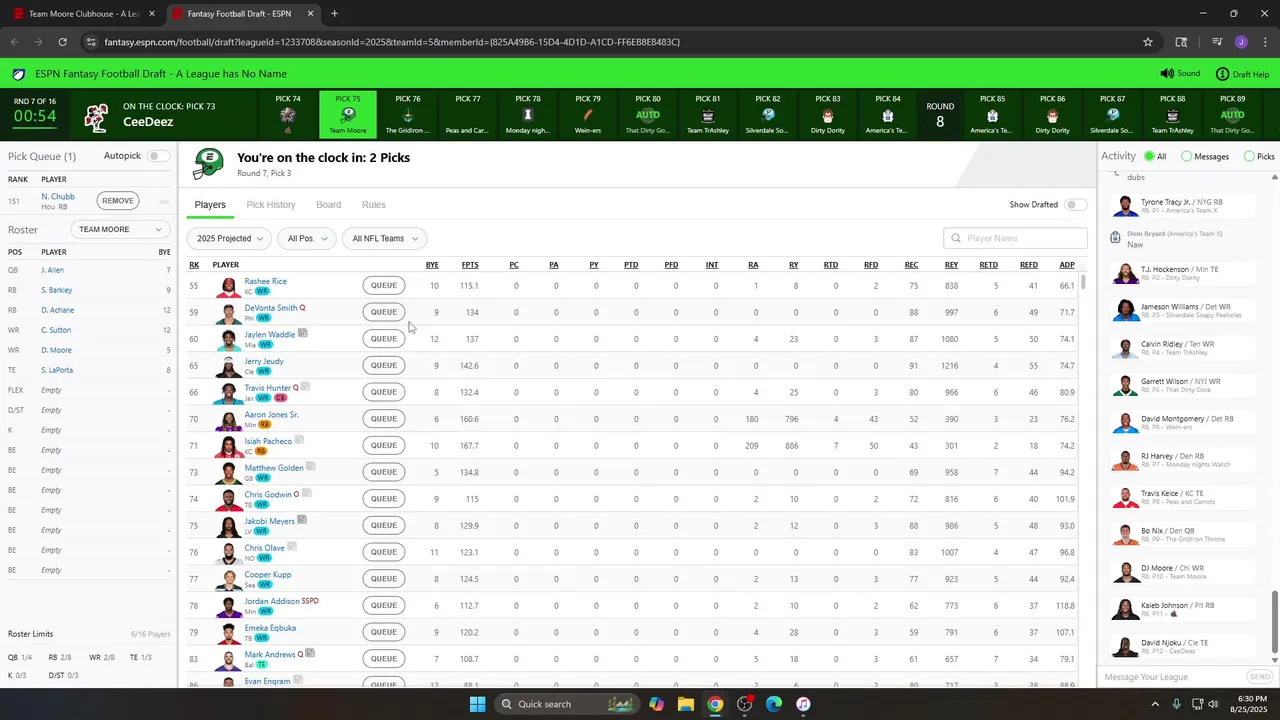Mute draft audio with the Sound icon
Image resolution: width=1280 pixels, height=720 pixels.
pos(1166,74)
